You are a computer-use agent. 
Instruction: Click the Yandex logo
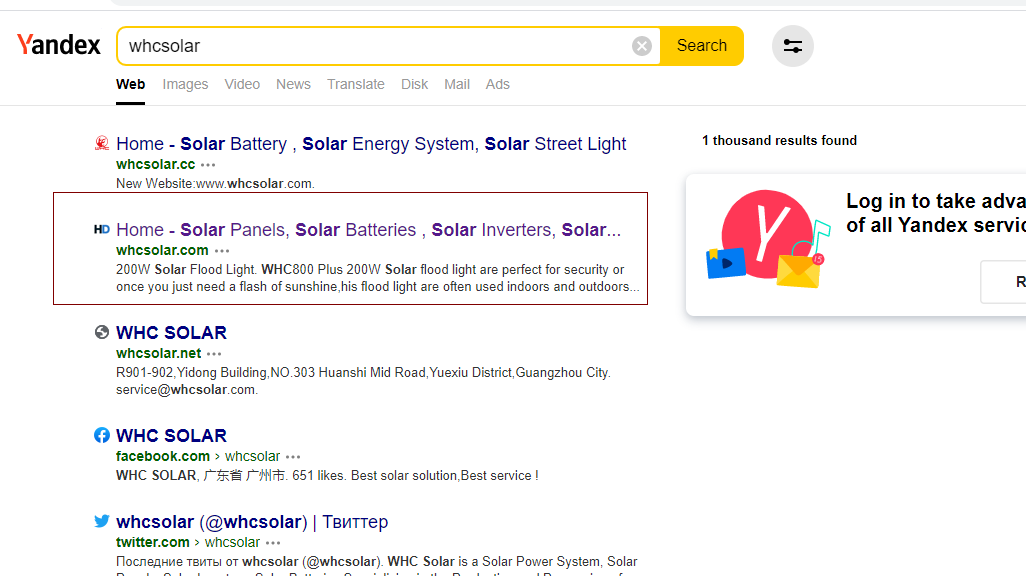(x=59, y=45)
